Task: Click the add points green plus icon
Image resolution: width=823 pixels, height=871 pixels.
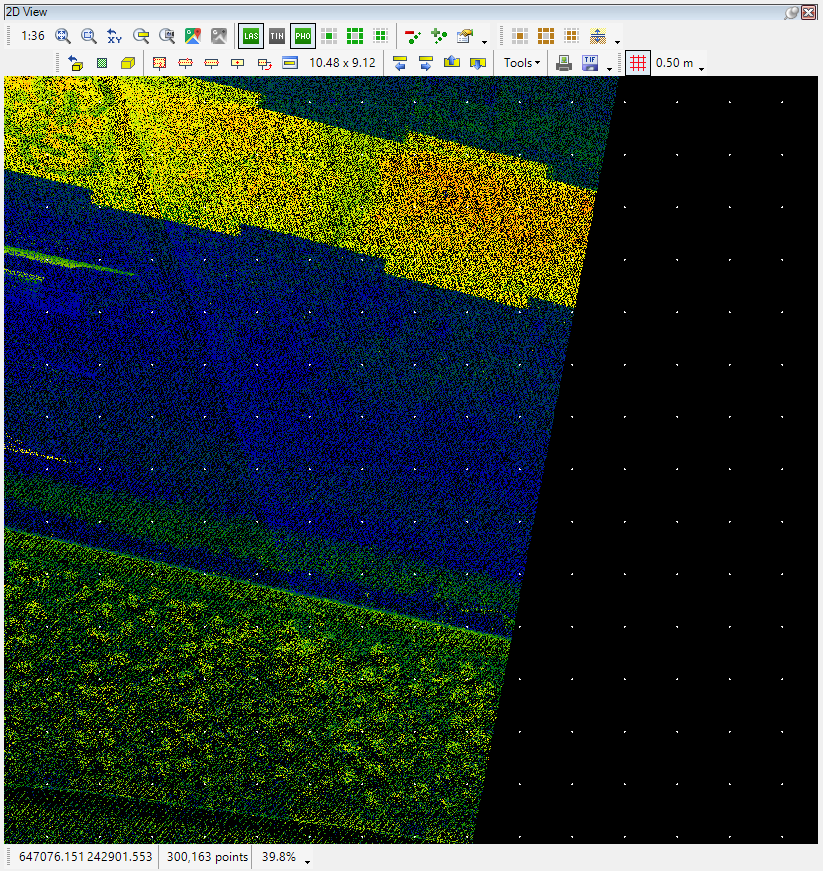Action: point(439,36)
